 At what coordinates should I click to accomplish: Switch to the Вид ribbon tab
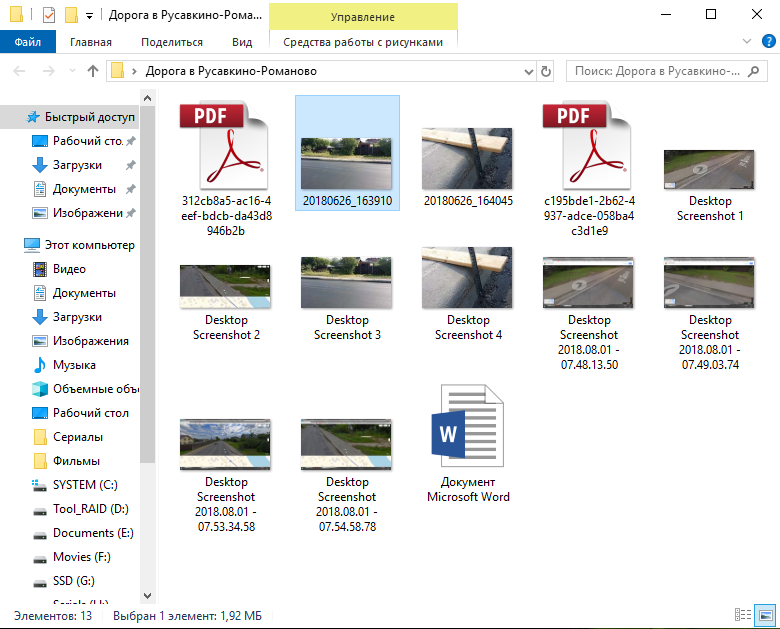click(242, 42)
